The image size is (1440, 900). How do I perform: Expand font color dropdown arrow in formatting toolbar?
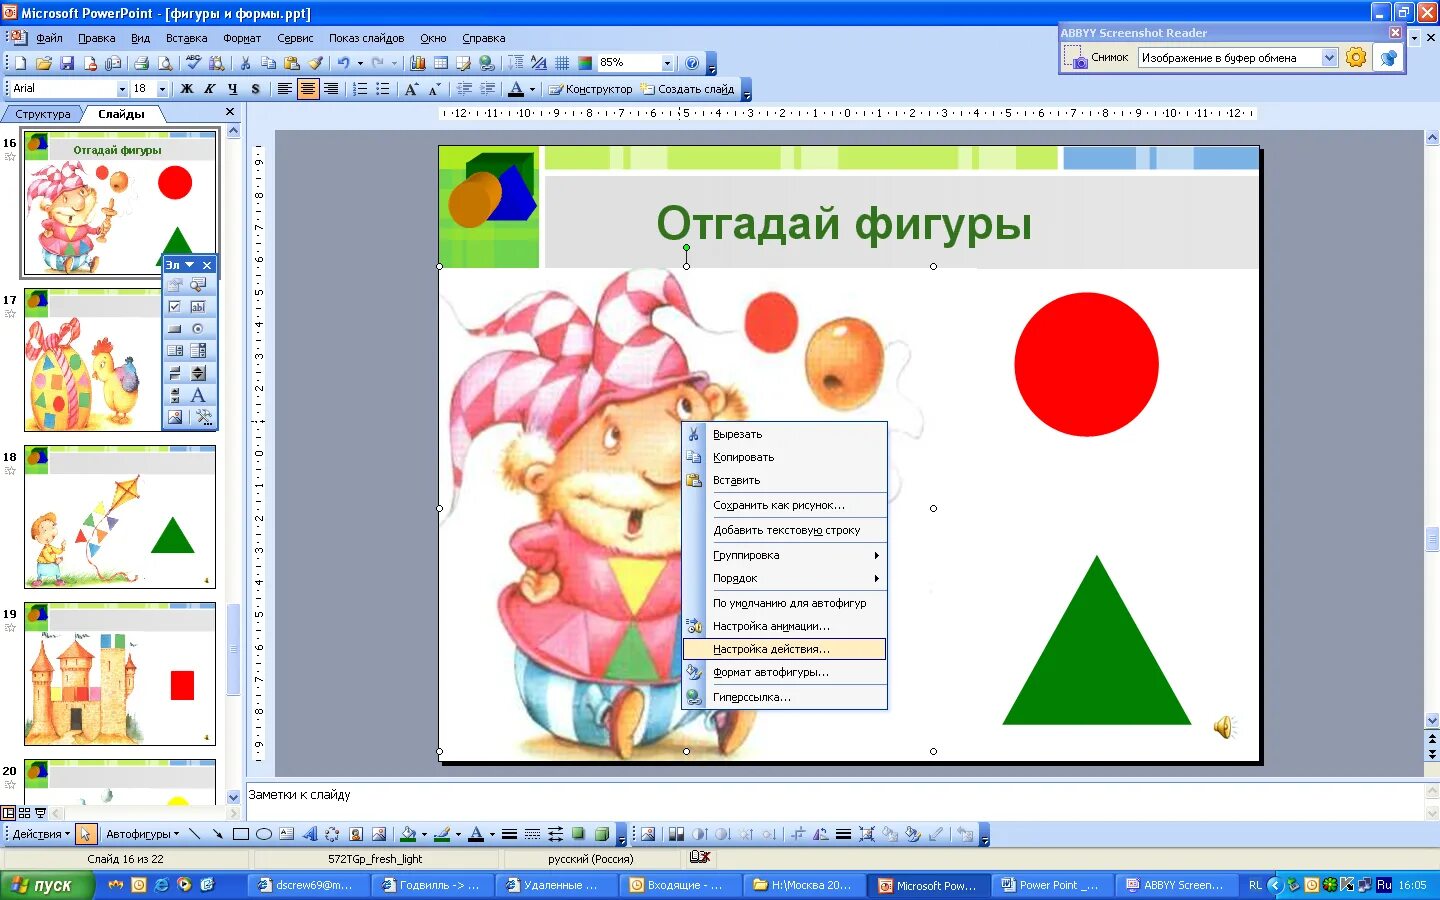tap(532, 89)
